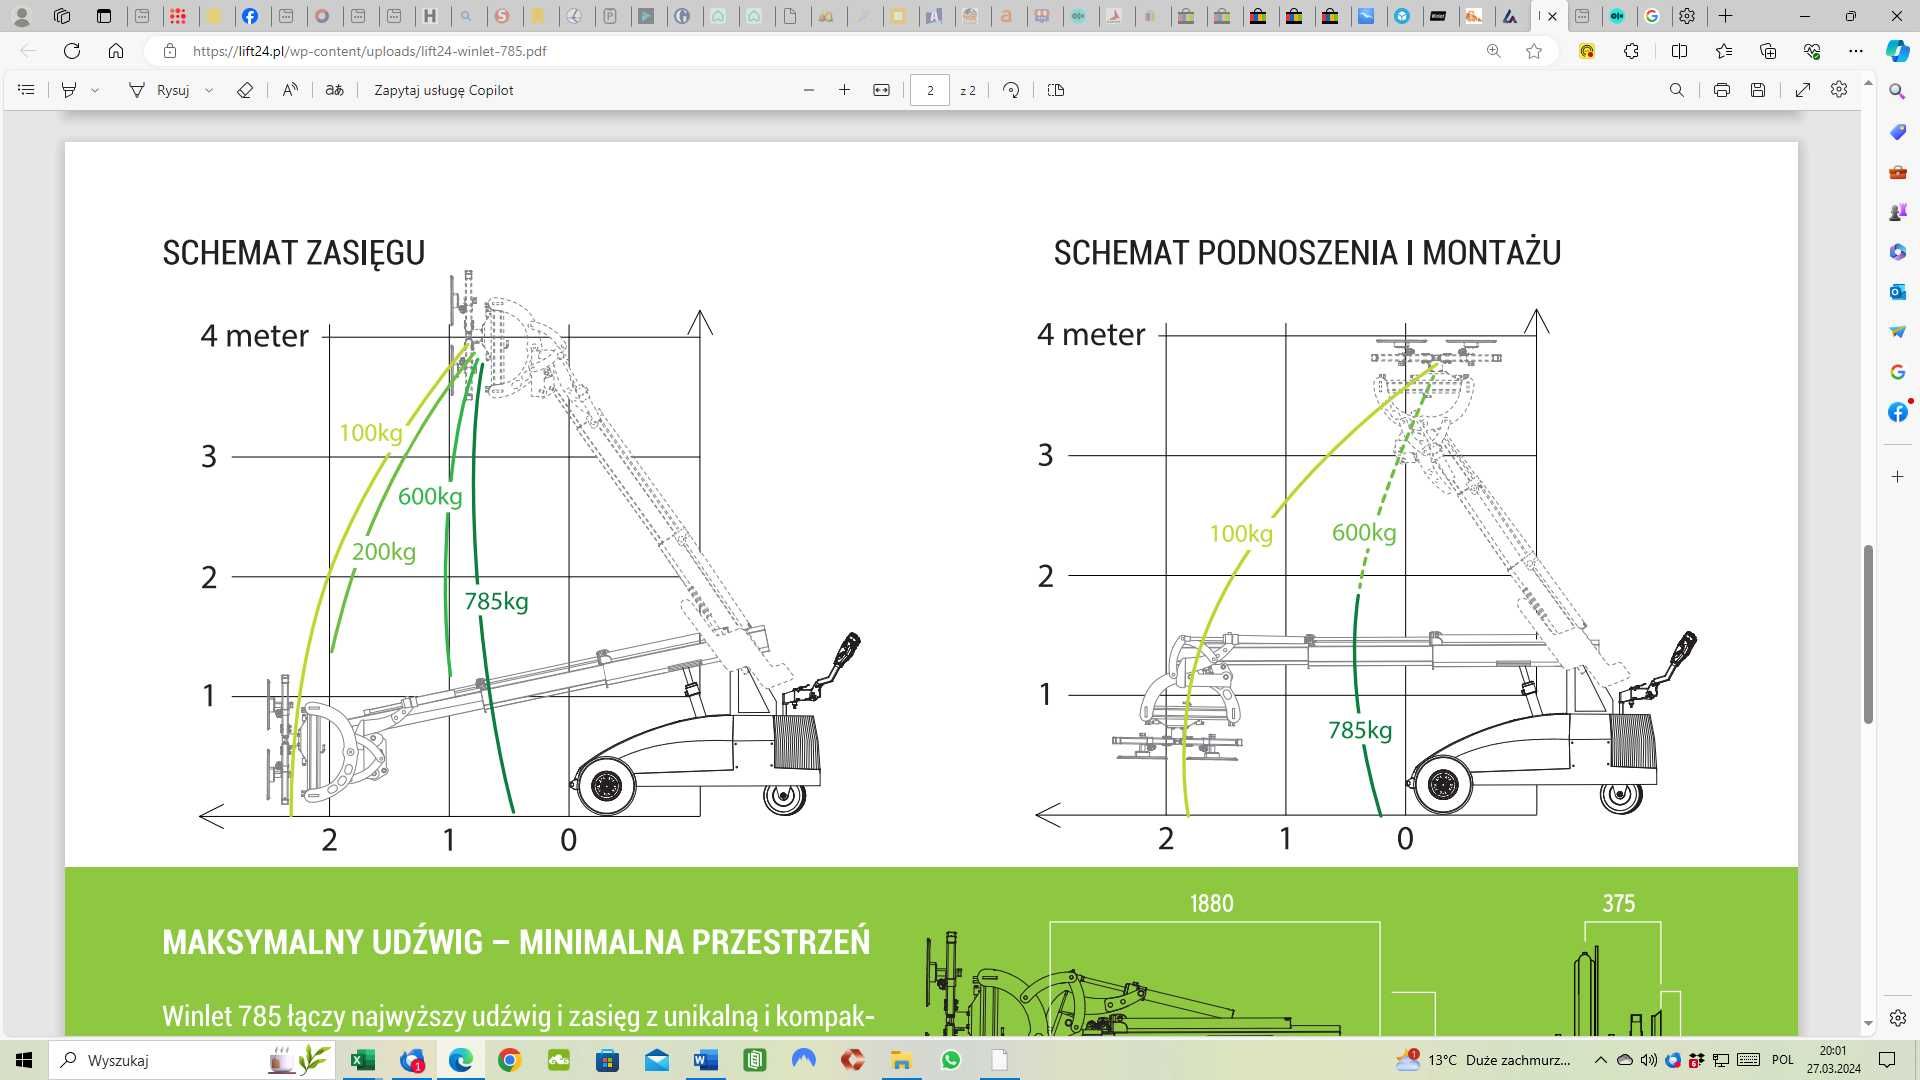Open the weather widget 13°C
This screenshot has height=1080, width=1920.
pyautogui.click(x=1483, y=1060)
